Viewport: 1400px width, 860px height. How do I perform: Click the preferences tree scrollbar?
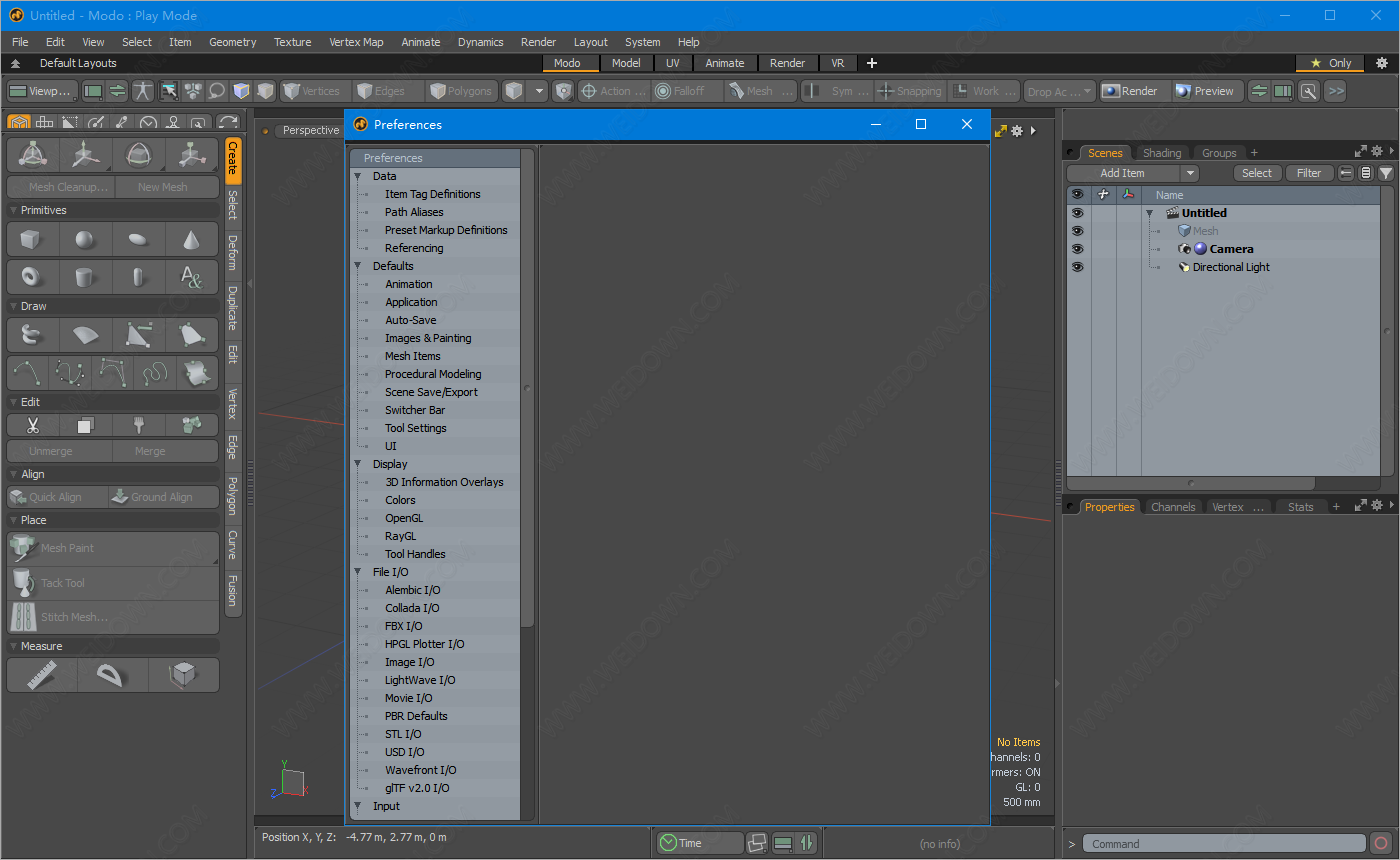tap(528, 388)
